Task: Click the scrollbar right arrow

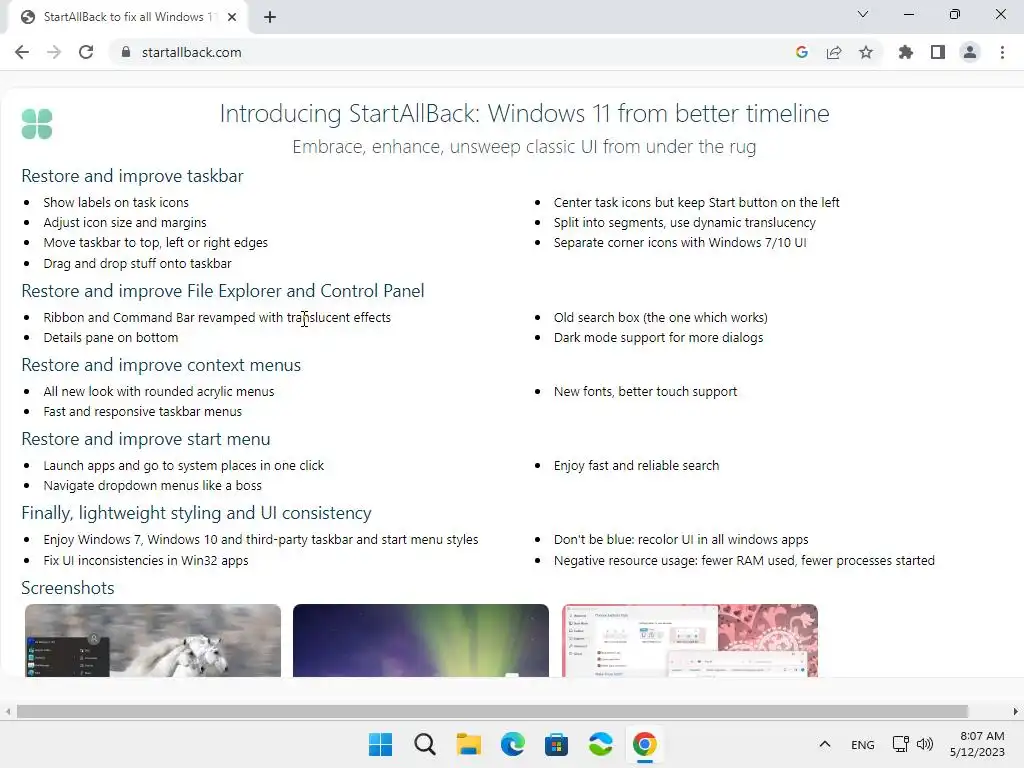Action: pyautogui.click(x=1016, y=711)
